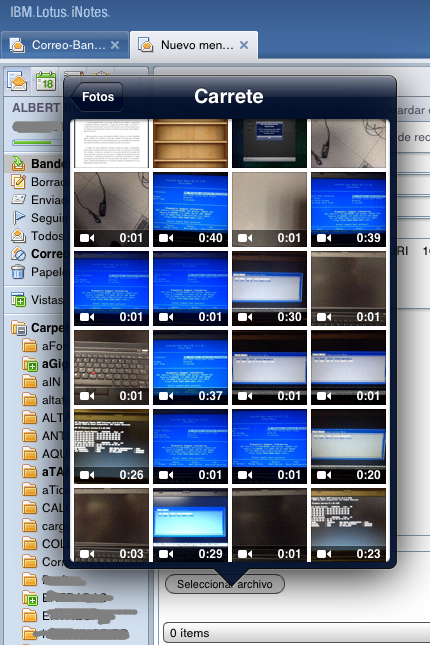Click the Carrete popover title
430x645 pixels.
click(x=228, y=96)
